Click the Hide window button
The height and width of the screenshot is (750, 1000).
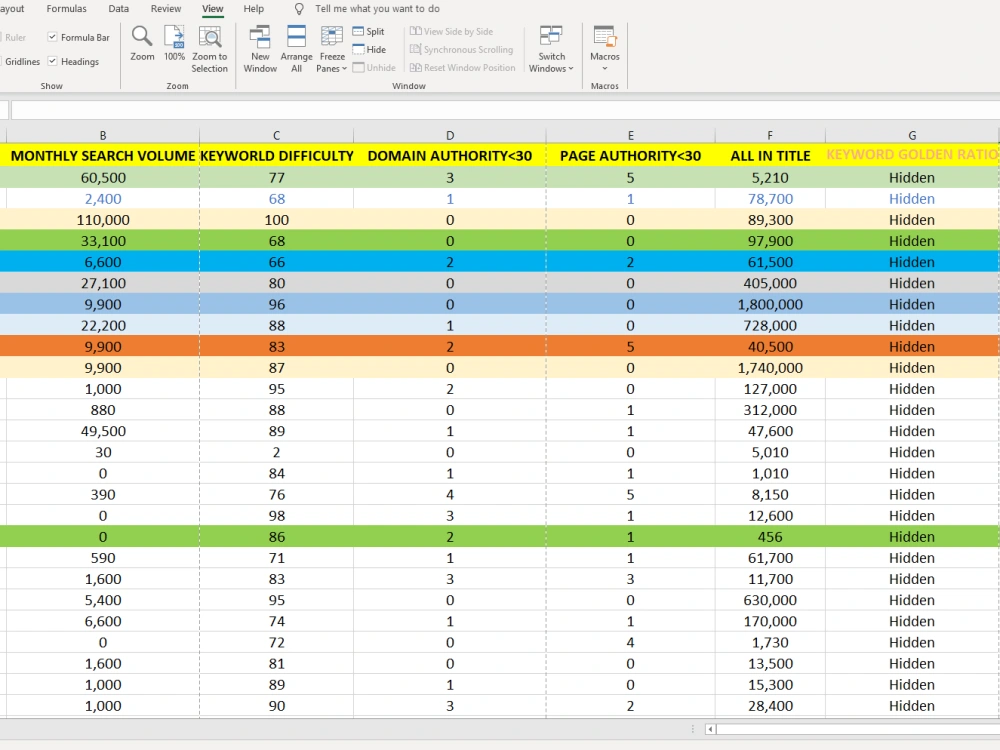coord(369,49)
